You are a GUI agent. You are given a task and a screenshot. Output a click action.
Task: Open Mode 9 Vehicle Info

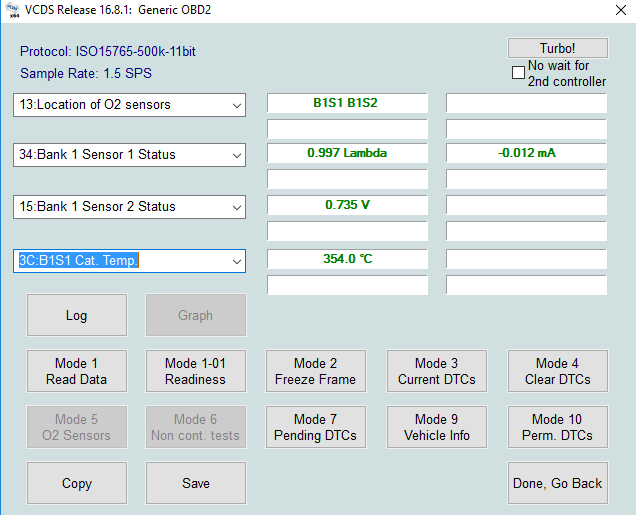436,427
